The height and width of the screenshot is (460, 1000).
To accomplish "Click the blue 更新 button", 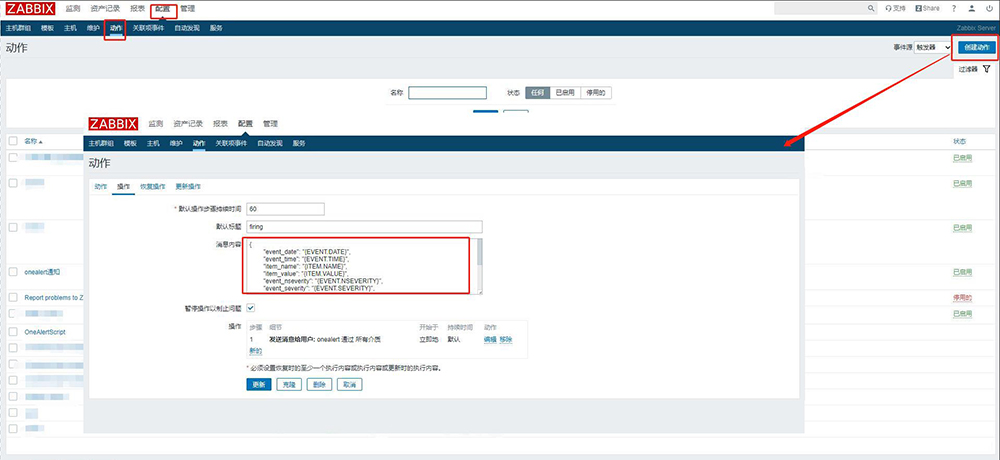I will point(258,385).
